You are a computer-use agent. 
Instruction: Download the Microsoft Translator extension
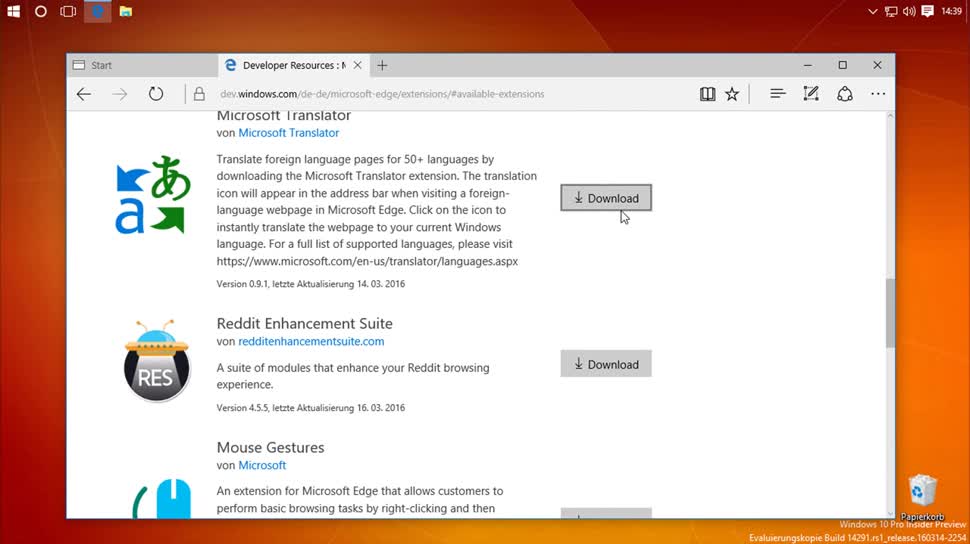click(x=606, y=198)
